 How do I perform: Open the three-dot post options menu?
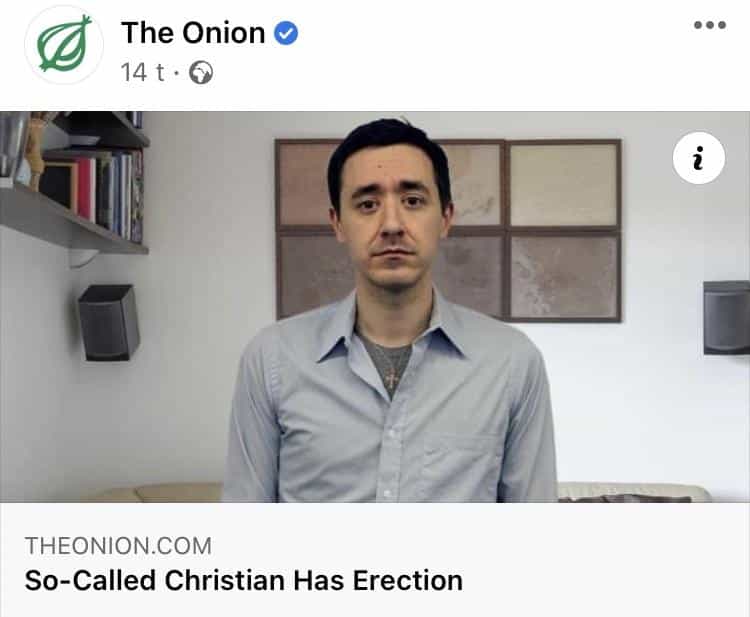[710, 25]
